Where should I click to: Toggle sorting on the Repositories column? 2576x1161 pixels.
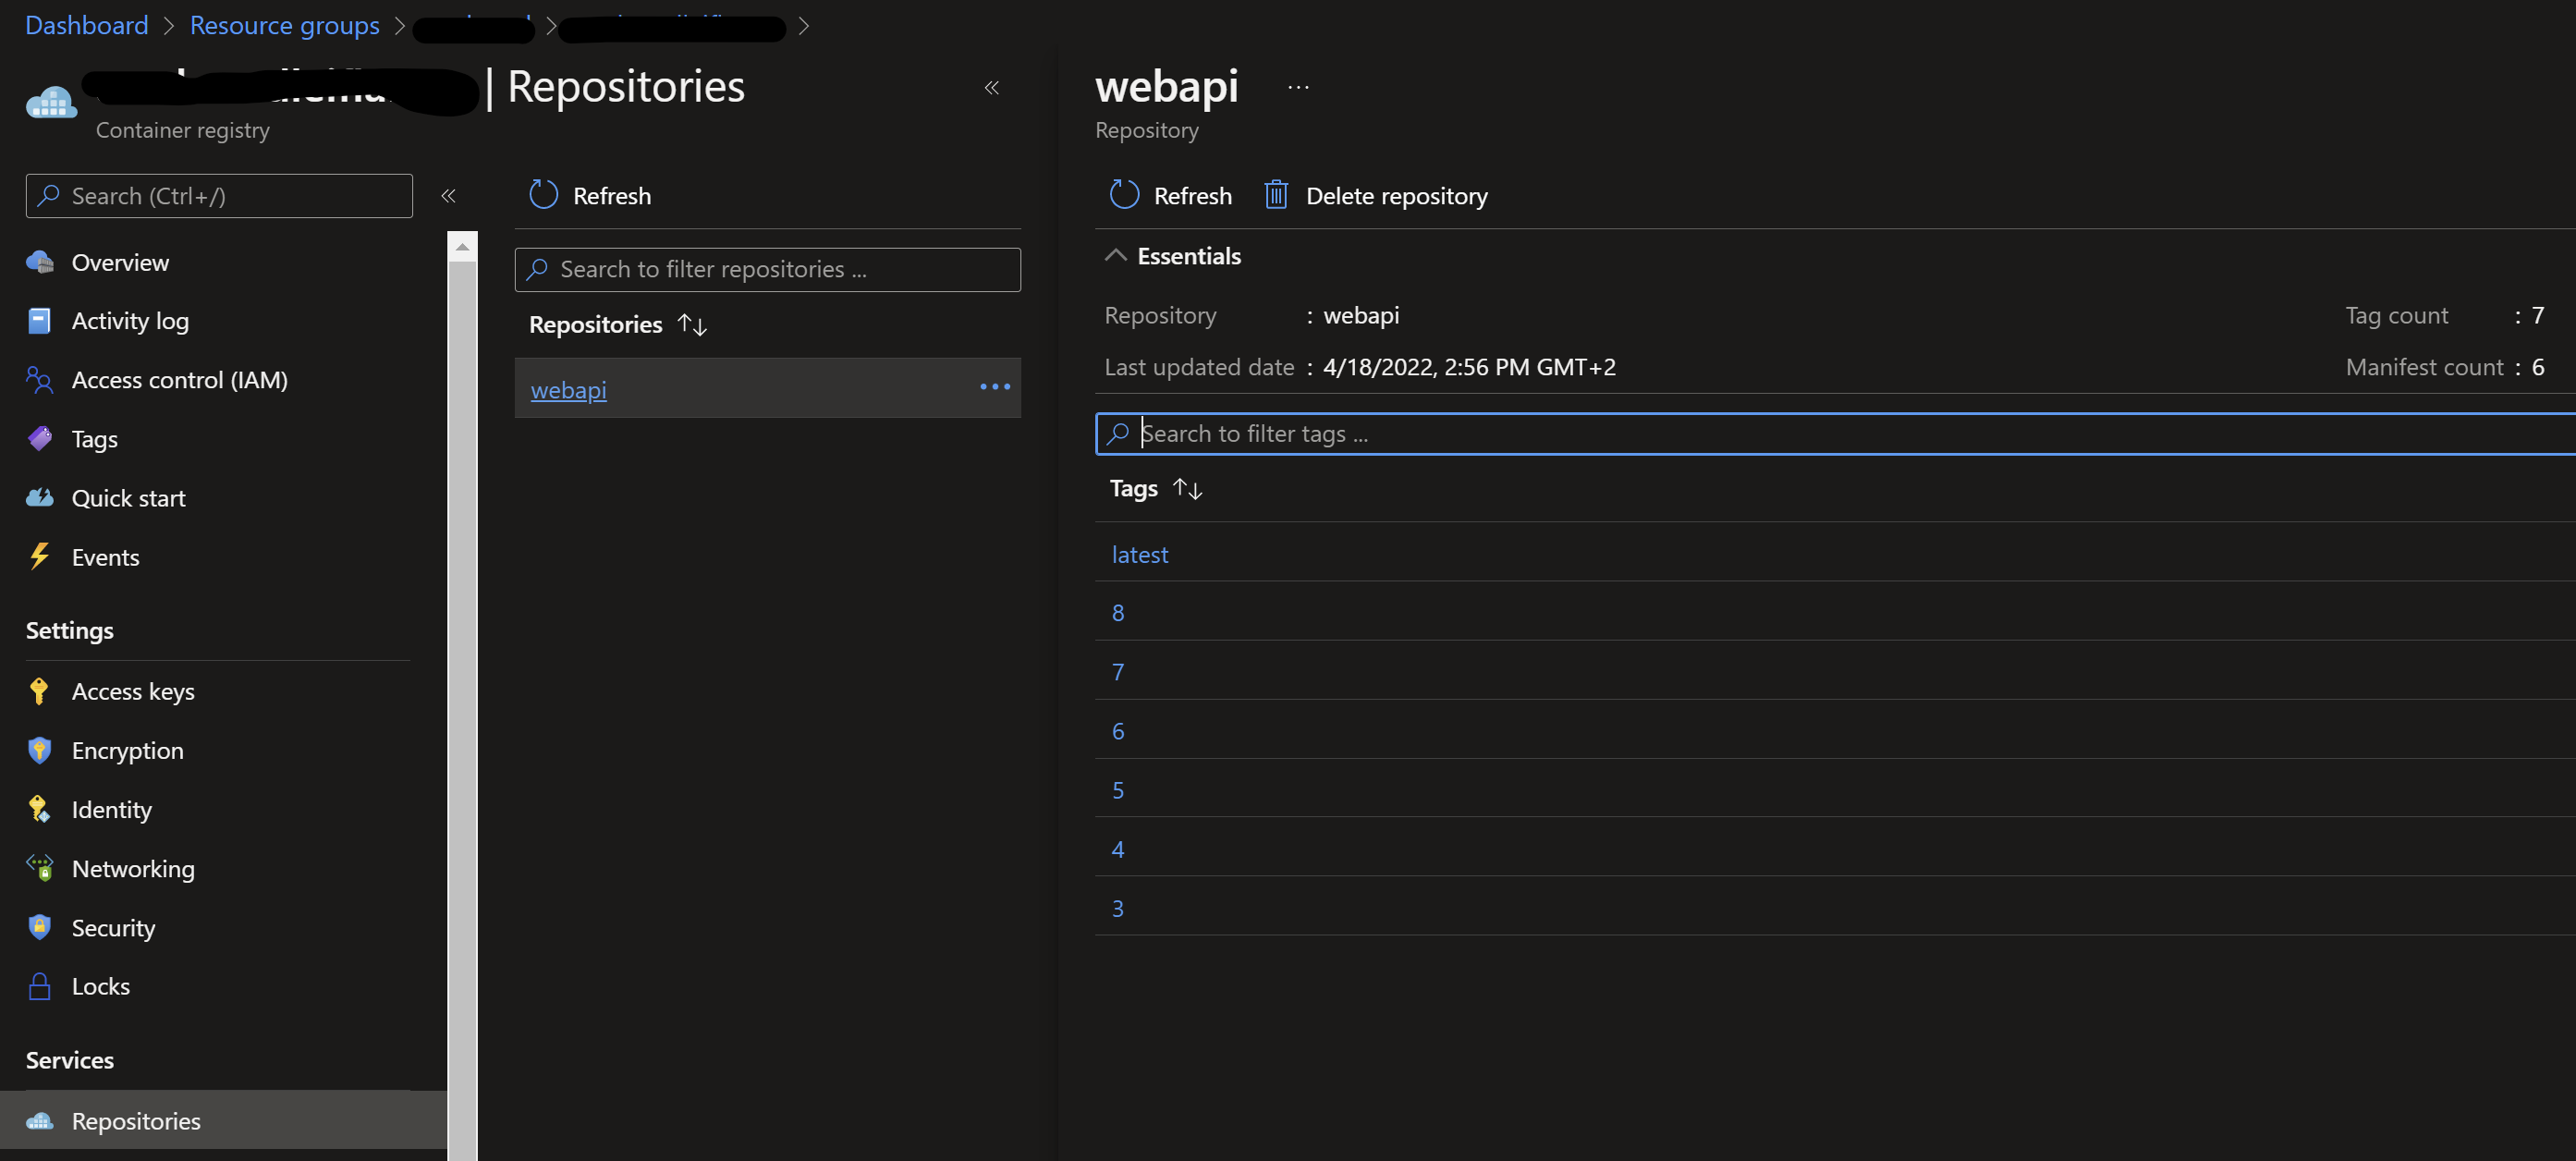pyautogui.click(x=692, y=324)
